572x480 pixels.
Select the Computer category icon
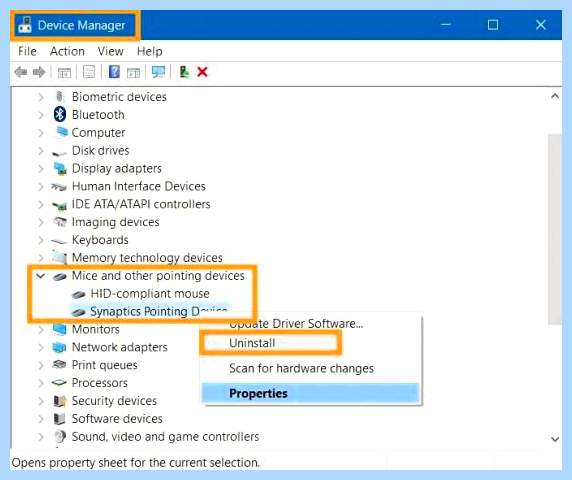click(x=61, y=132)
